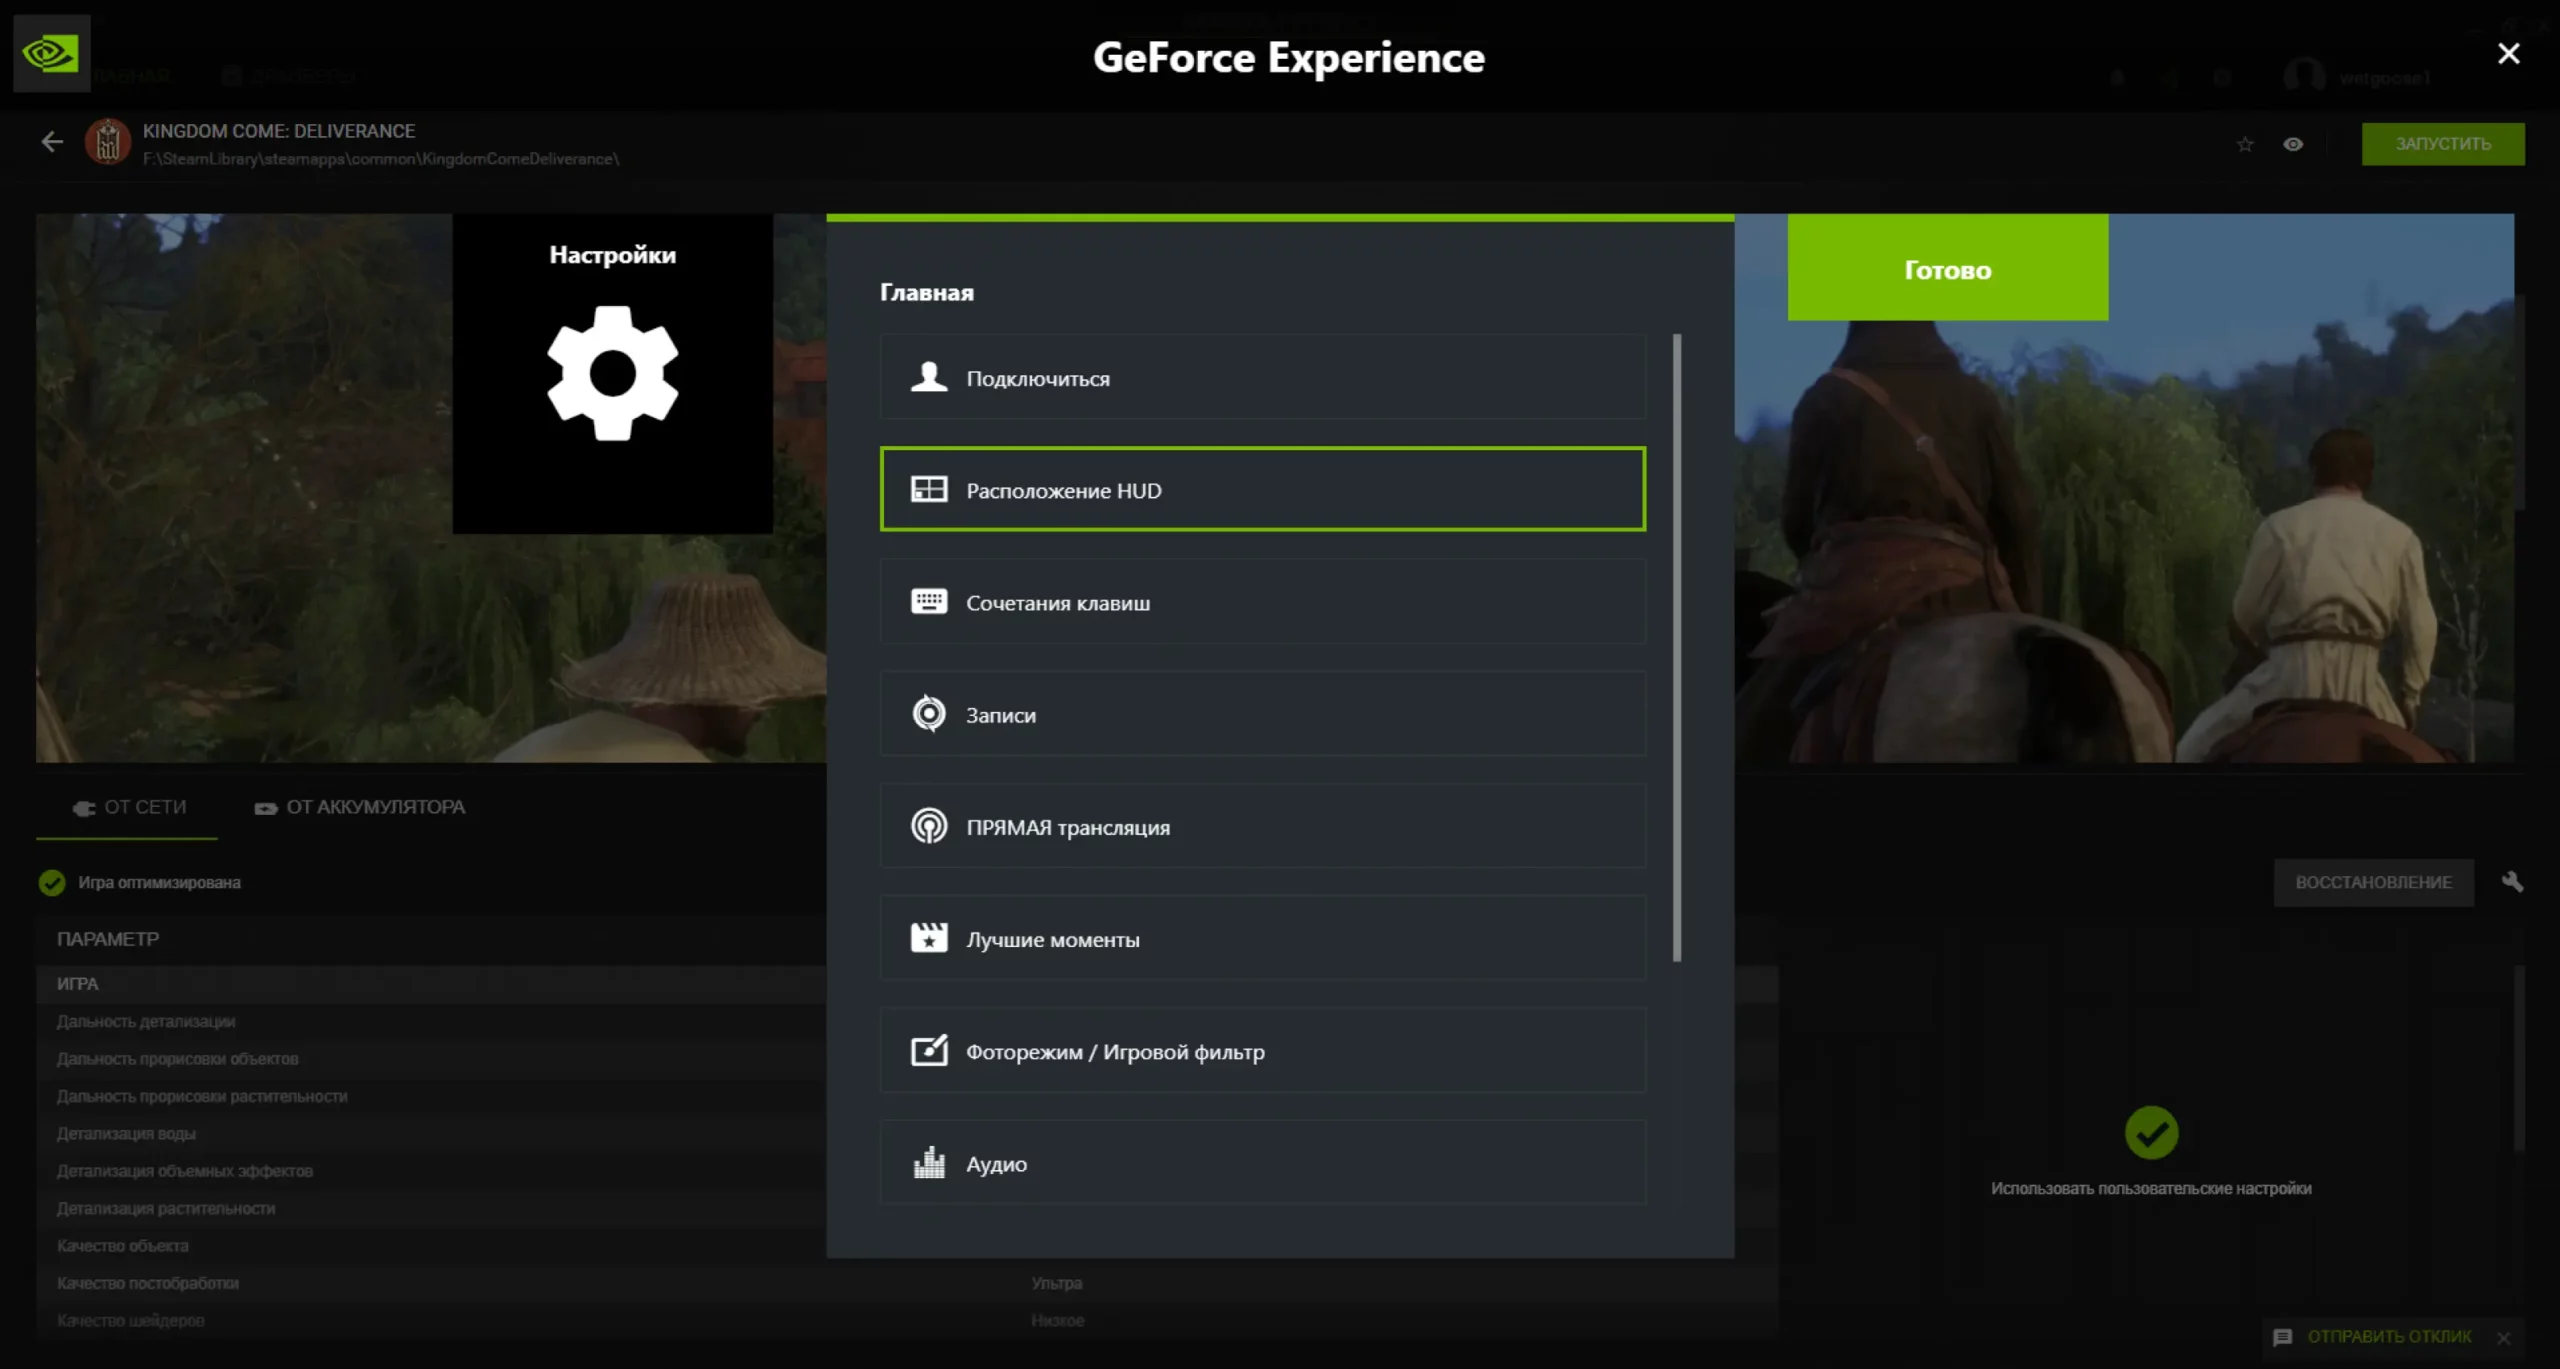Close the GeForce Experience overlay
The width and height of the screenshot is (2560, 1369).
point(2508,54)
